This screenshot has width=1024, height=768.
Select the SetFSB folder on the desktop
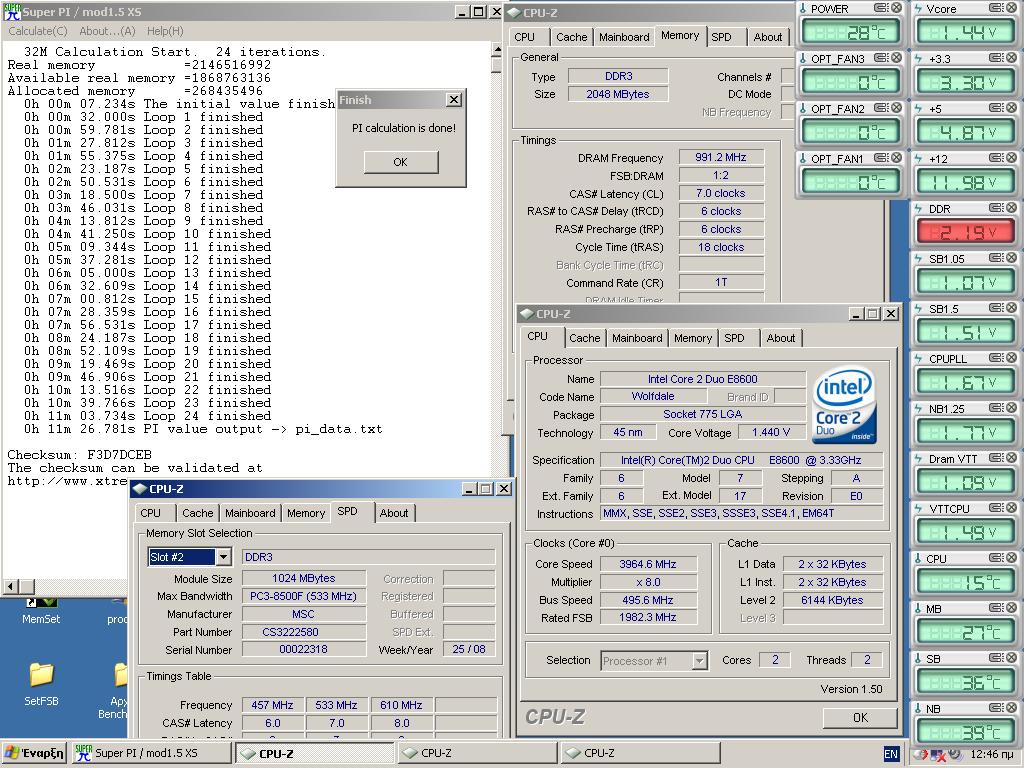41,683
